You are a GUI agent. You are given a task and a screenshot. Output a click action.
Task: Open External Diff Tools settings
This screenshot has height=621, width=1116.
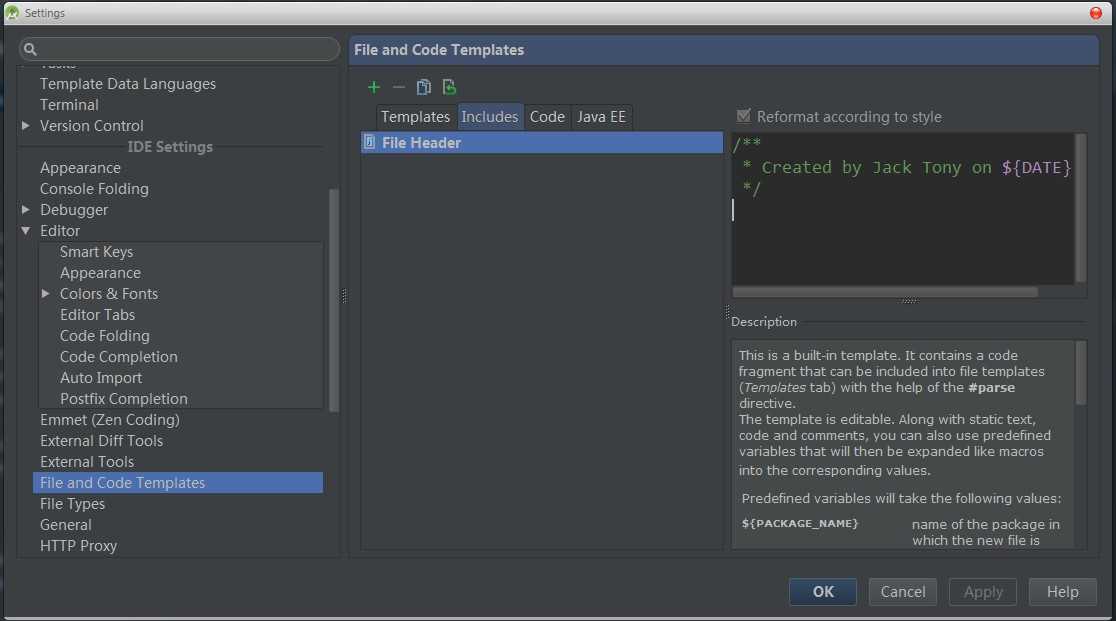click(101, 440)
